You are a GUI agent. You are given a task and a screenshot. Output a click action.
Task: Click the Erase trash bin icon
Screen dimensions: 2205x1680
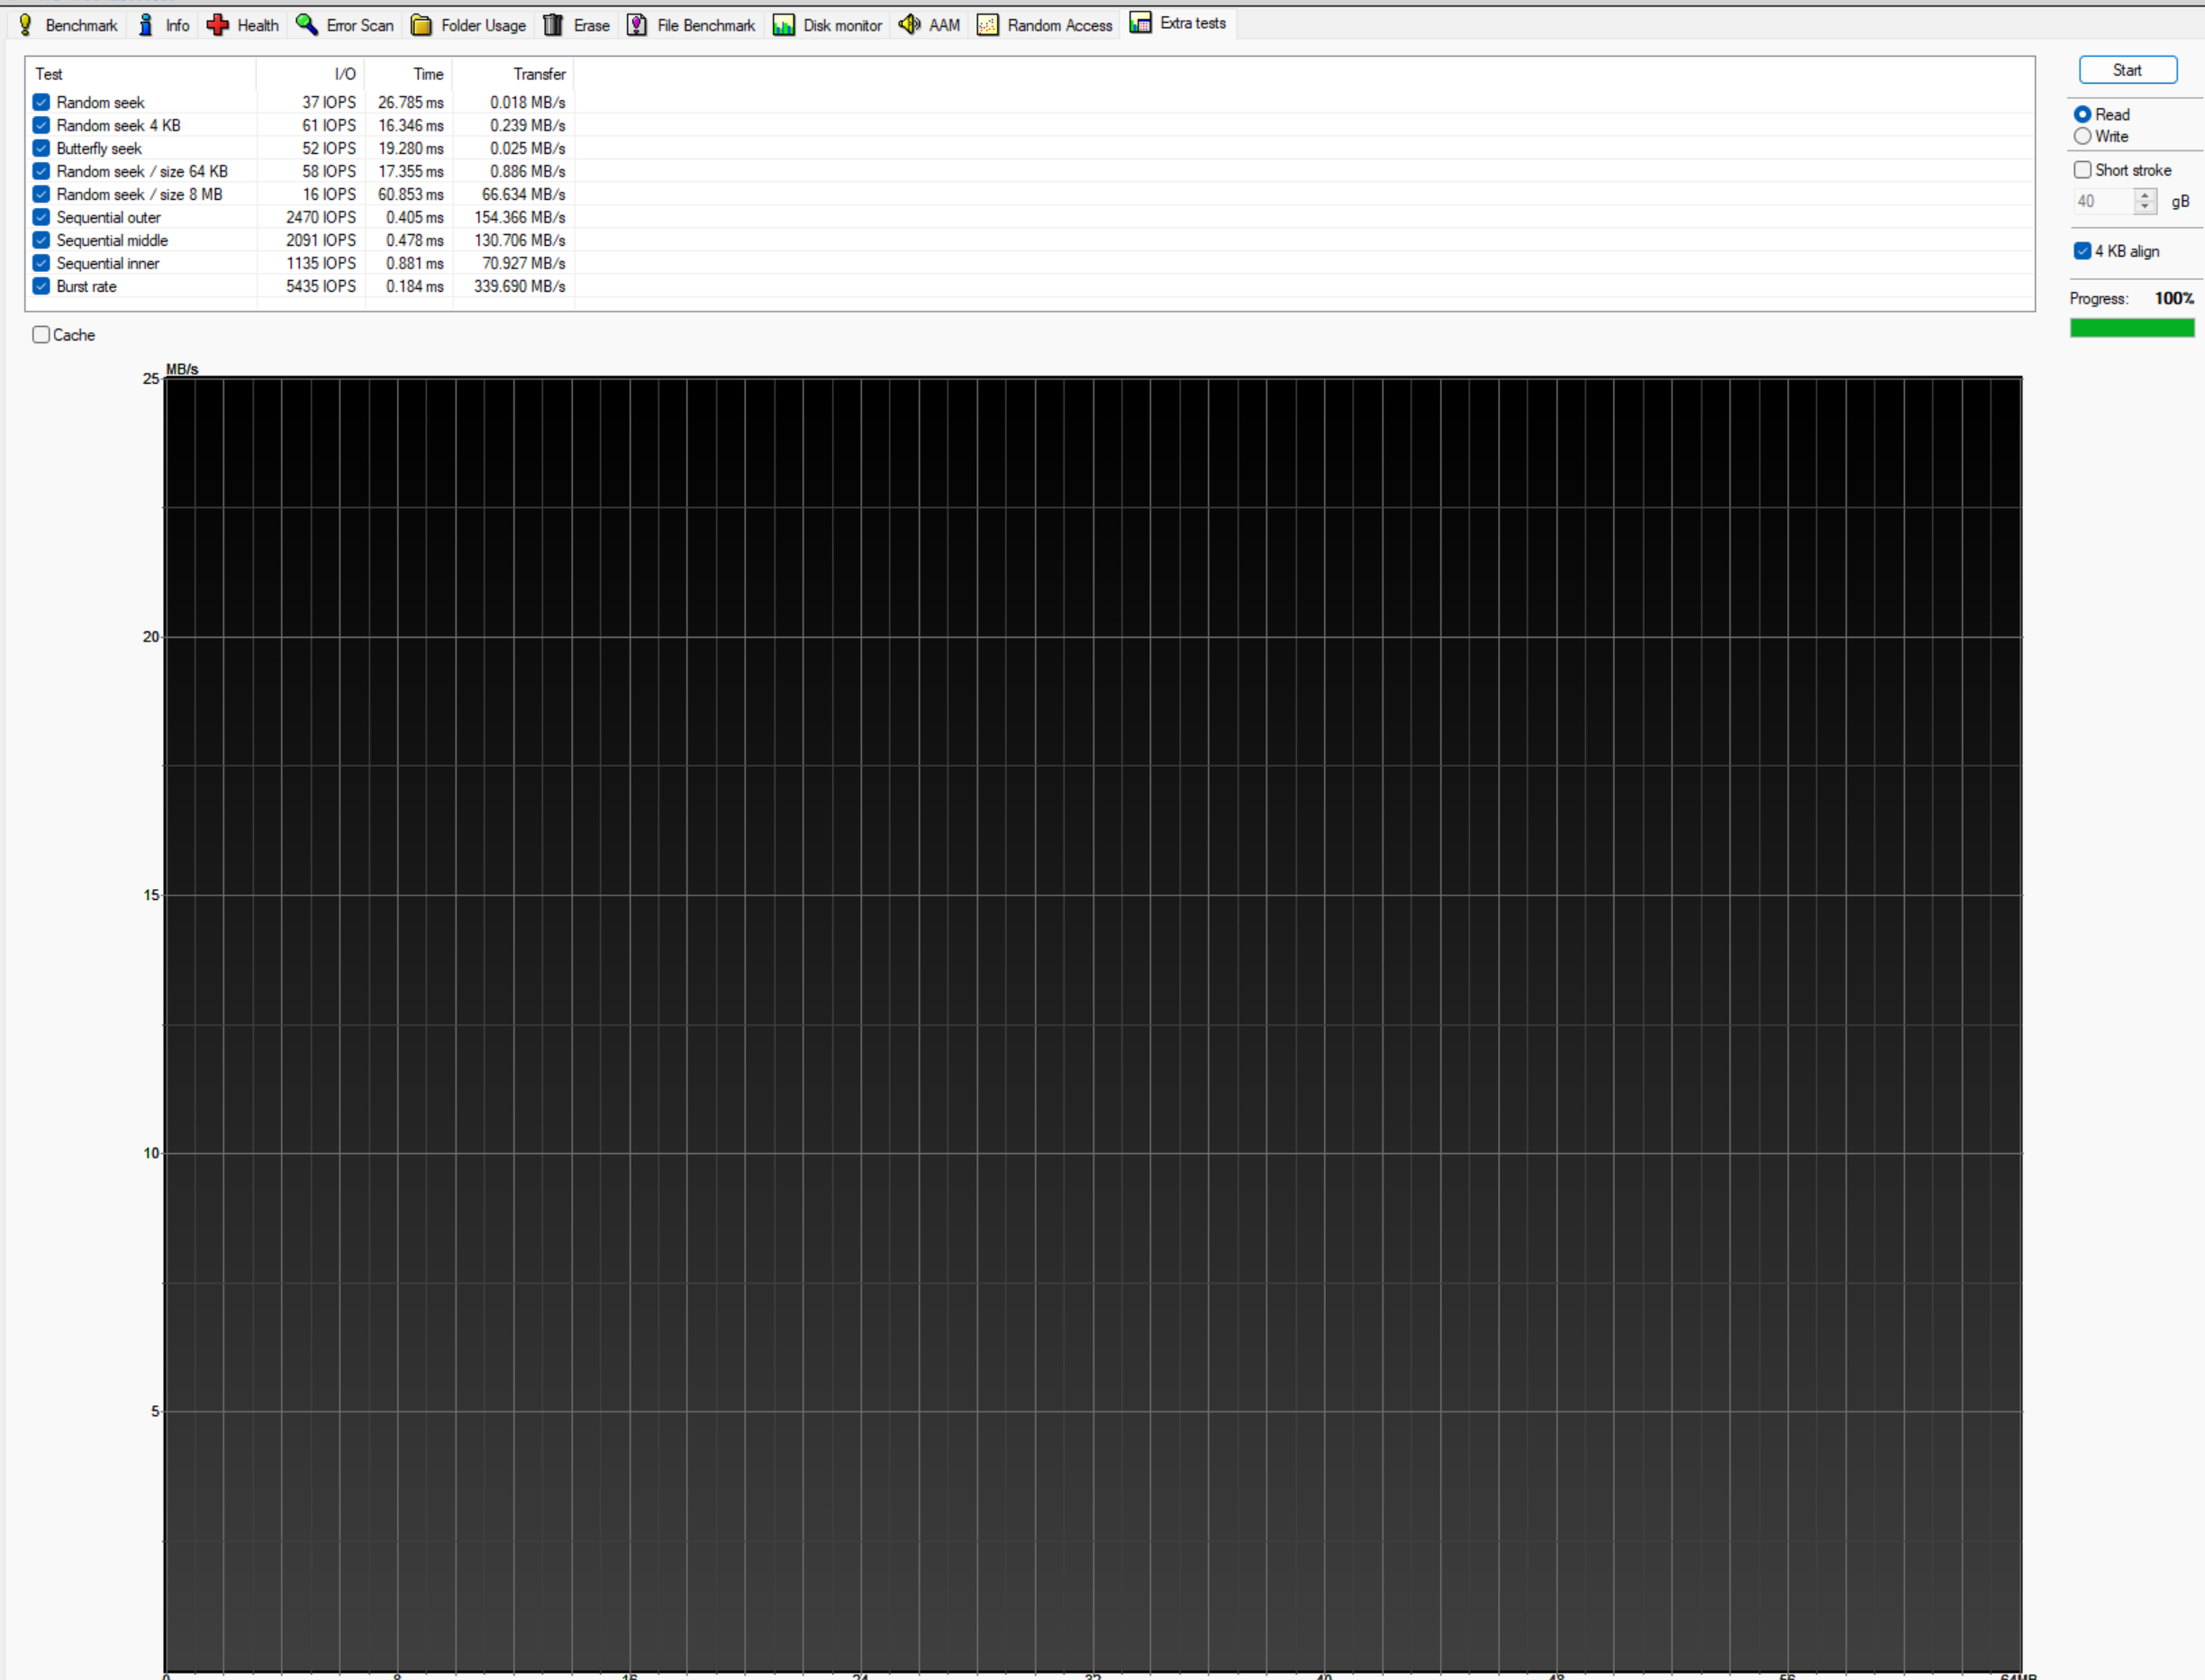tap(553, 25)
